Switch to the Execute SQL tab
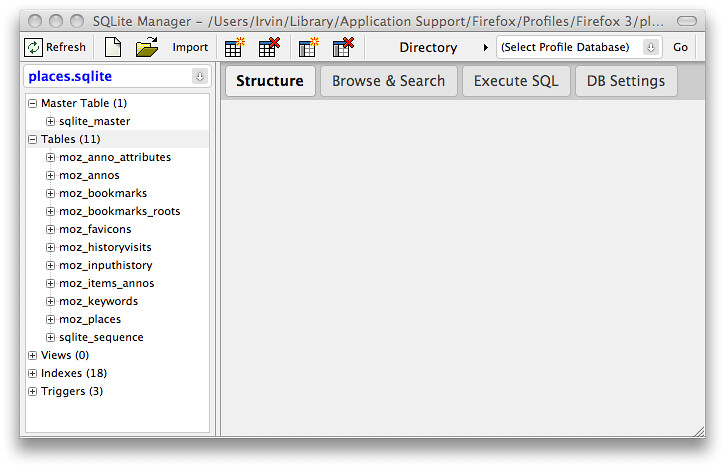 515,81
